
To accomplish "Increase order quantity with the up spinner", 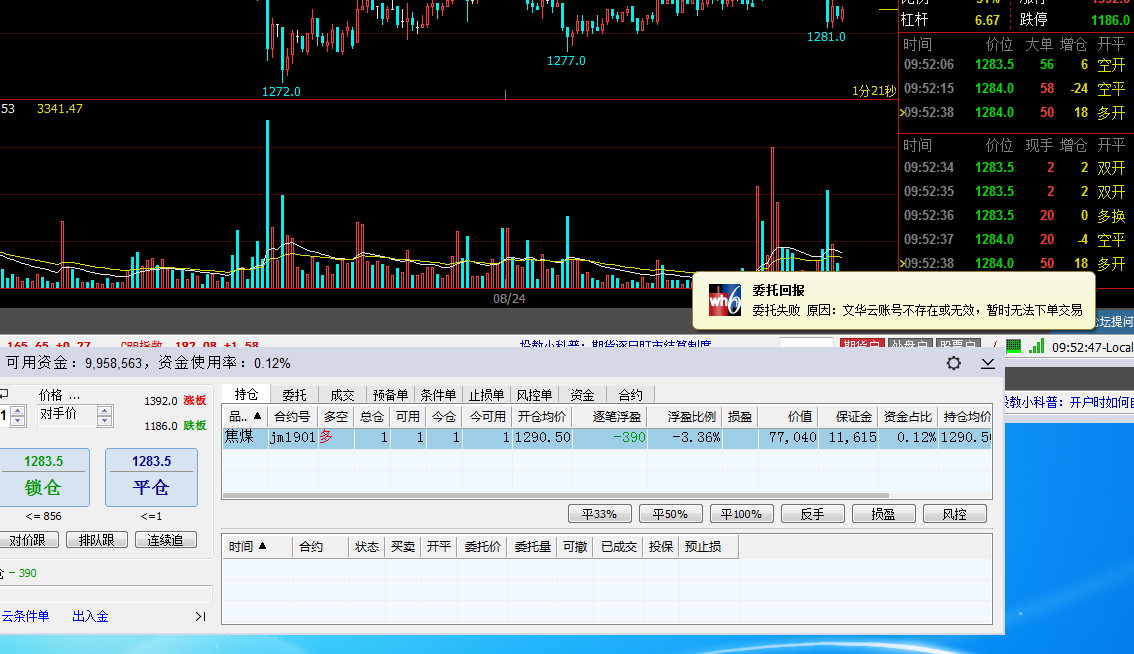I will pos(17,411).
